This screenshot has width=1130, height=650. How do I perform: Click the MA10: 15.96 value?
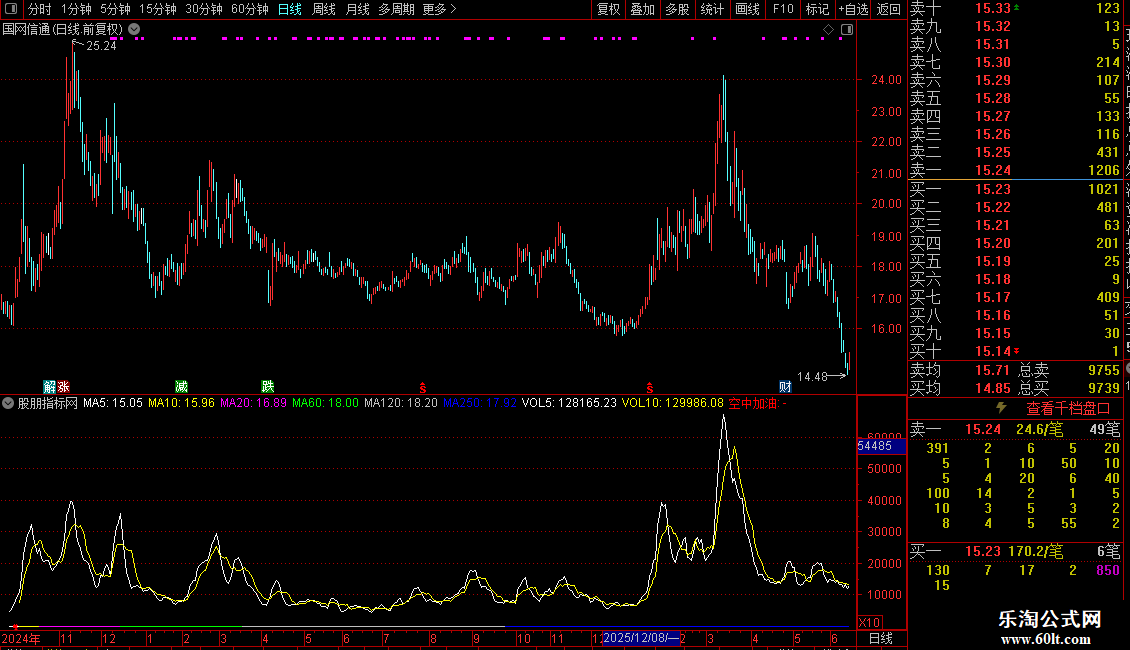(182, 404)
